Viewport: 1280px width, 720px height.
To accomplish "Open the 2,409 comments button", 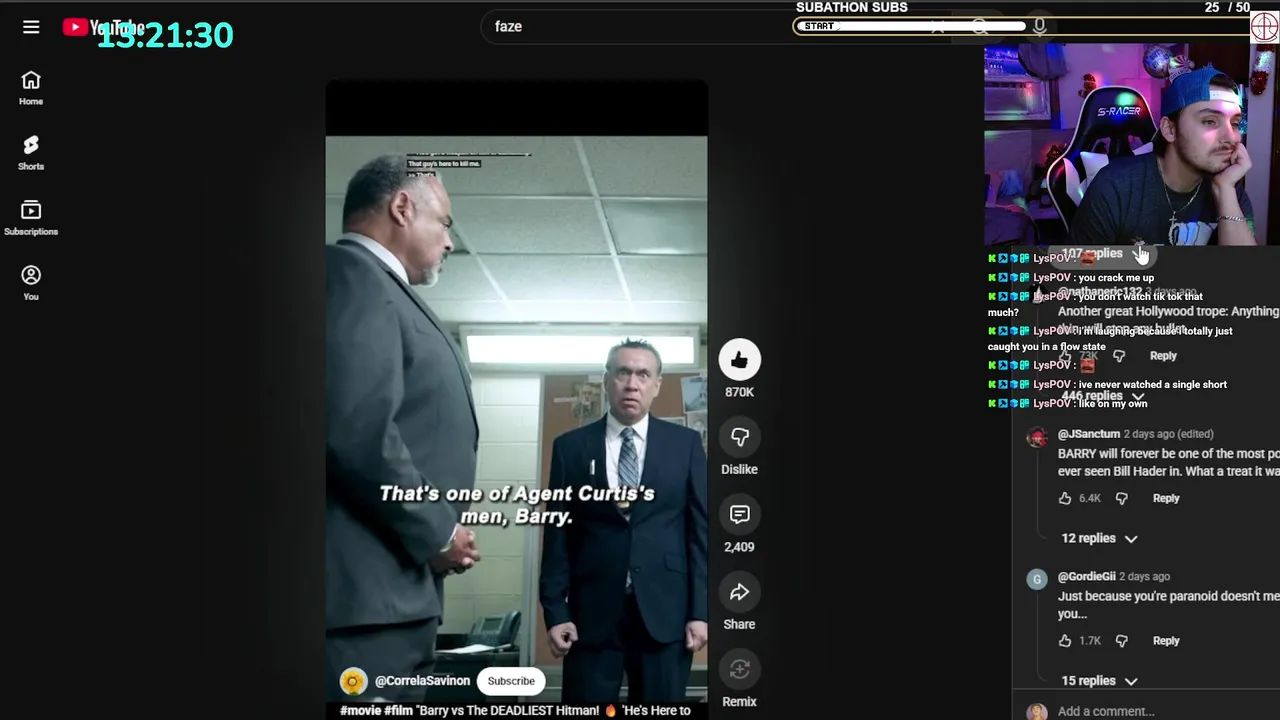I will tap(739, 514).
